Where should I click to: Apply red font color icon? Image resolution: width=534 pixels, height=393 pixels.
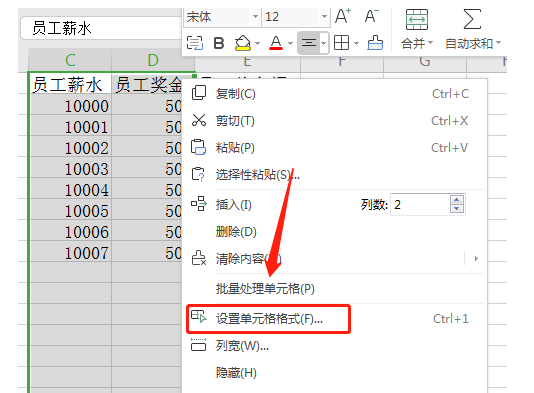(276, 43)
